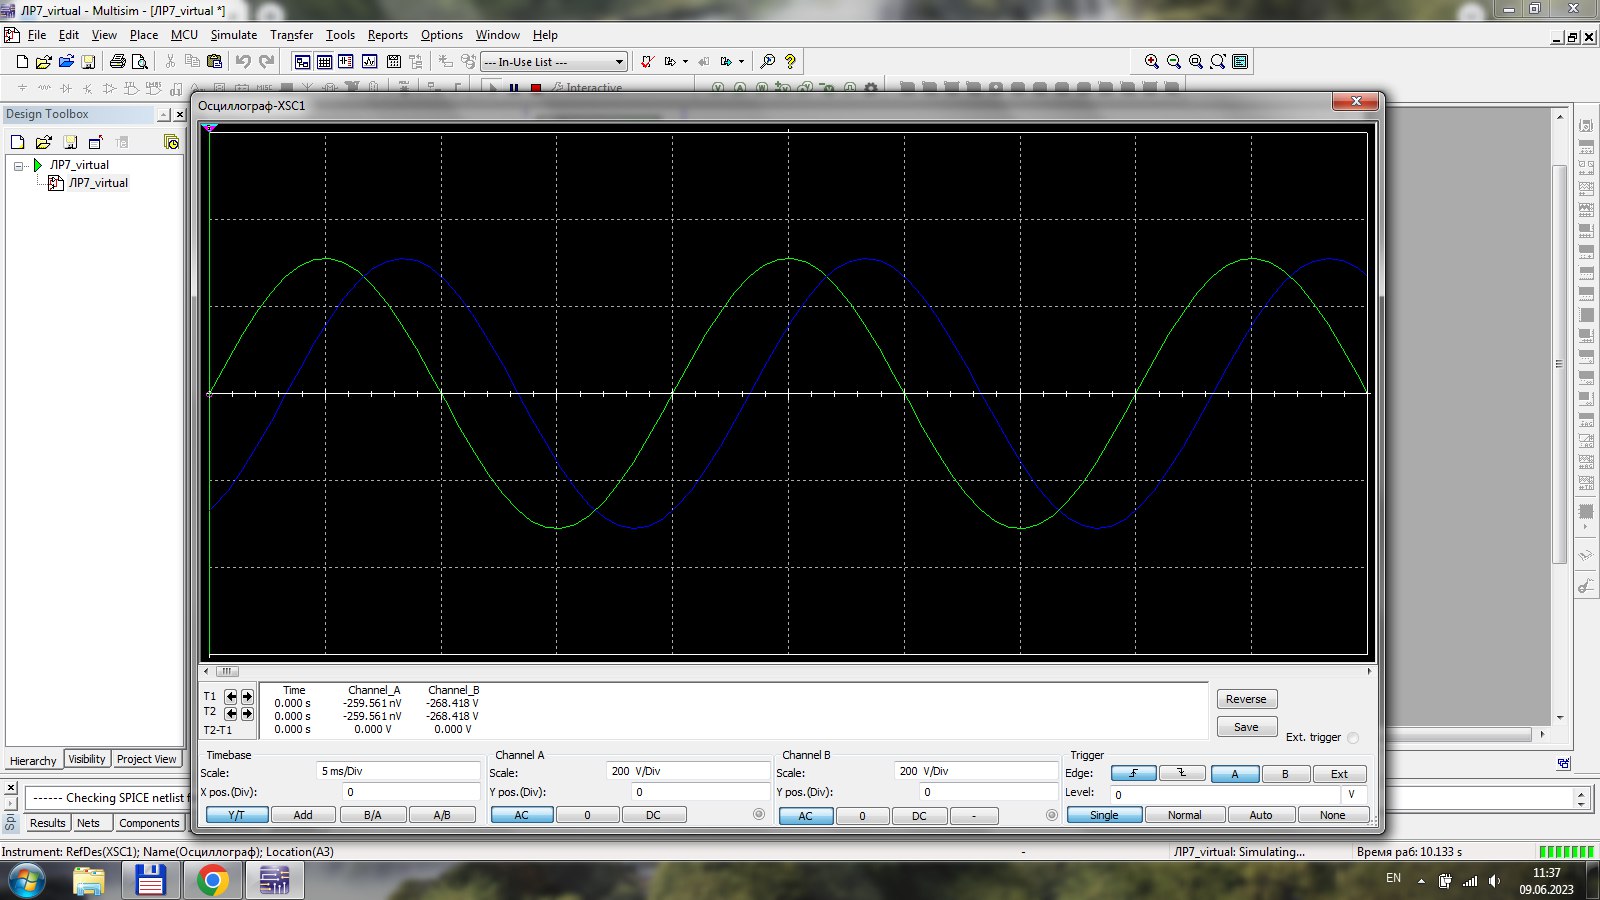Open Chrome from the Windows taskbar
The height and width of the screenshot is (900, 1600).
point(212,881)
